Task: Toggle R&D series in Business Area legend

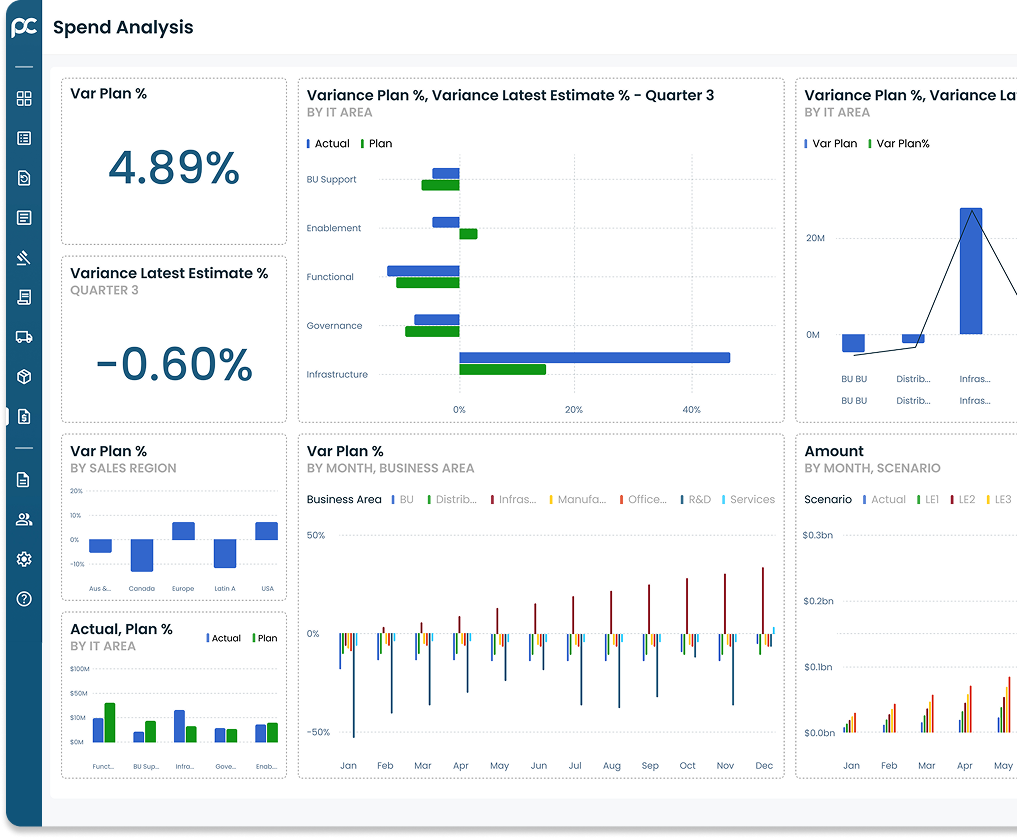Action: point(695,500)
